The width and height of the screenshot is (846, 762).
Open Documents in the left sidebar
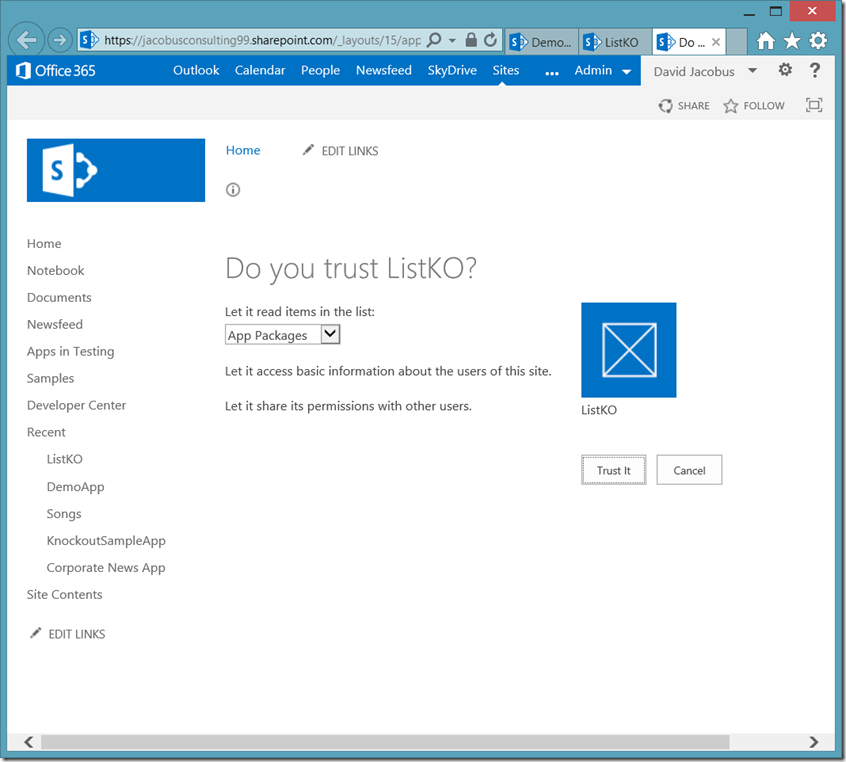point(59,297)
